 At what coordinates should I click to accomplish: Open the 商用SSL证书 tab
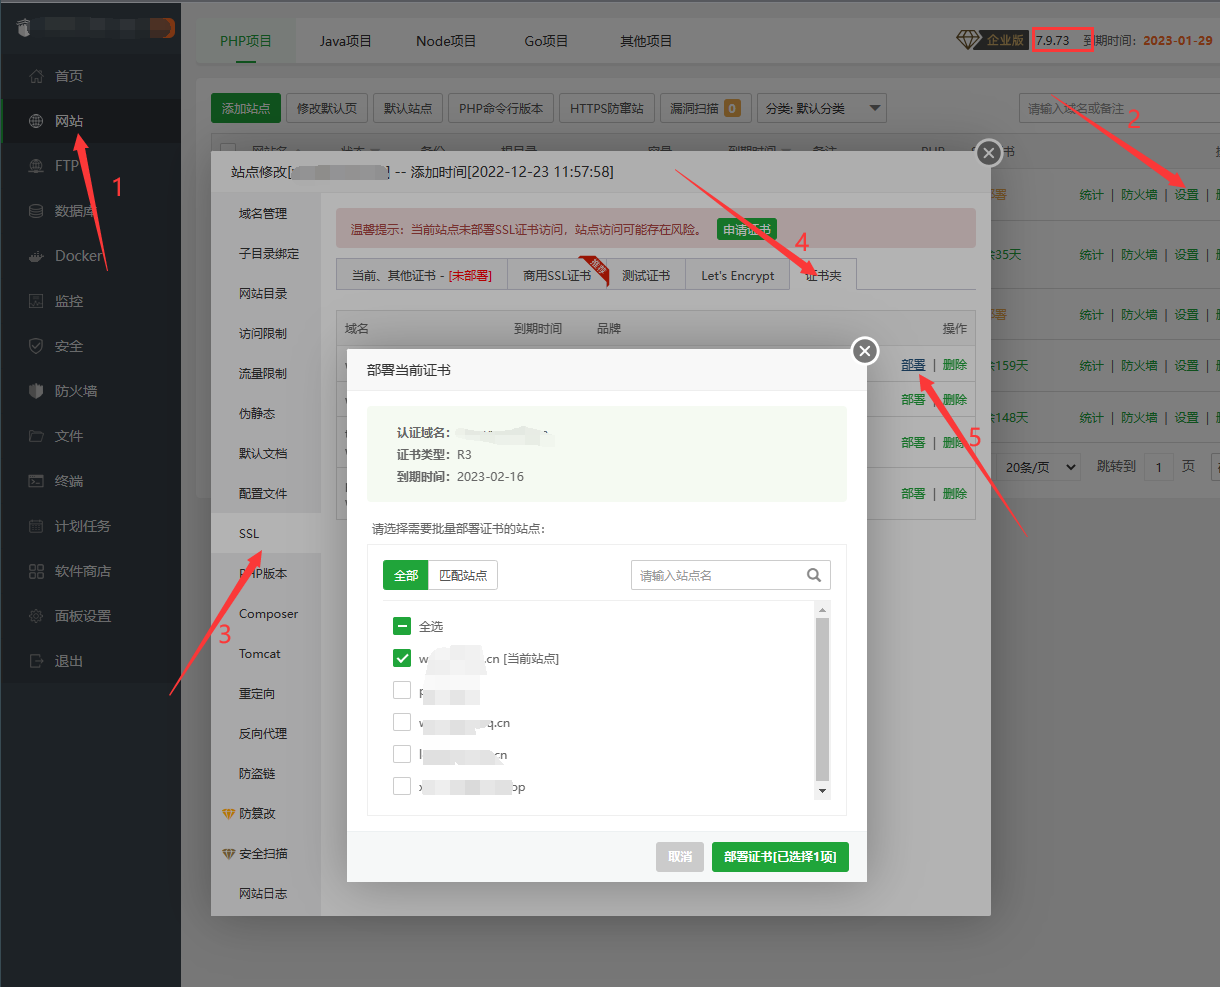[x=557, y=275]
